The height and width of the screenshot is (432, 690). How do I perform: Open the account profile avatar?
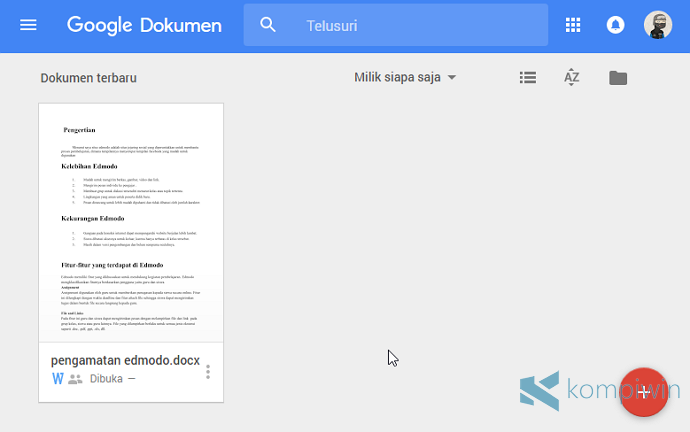tap(657, 25)
